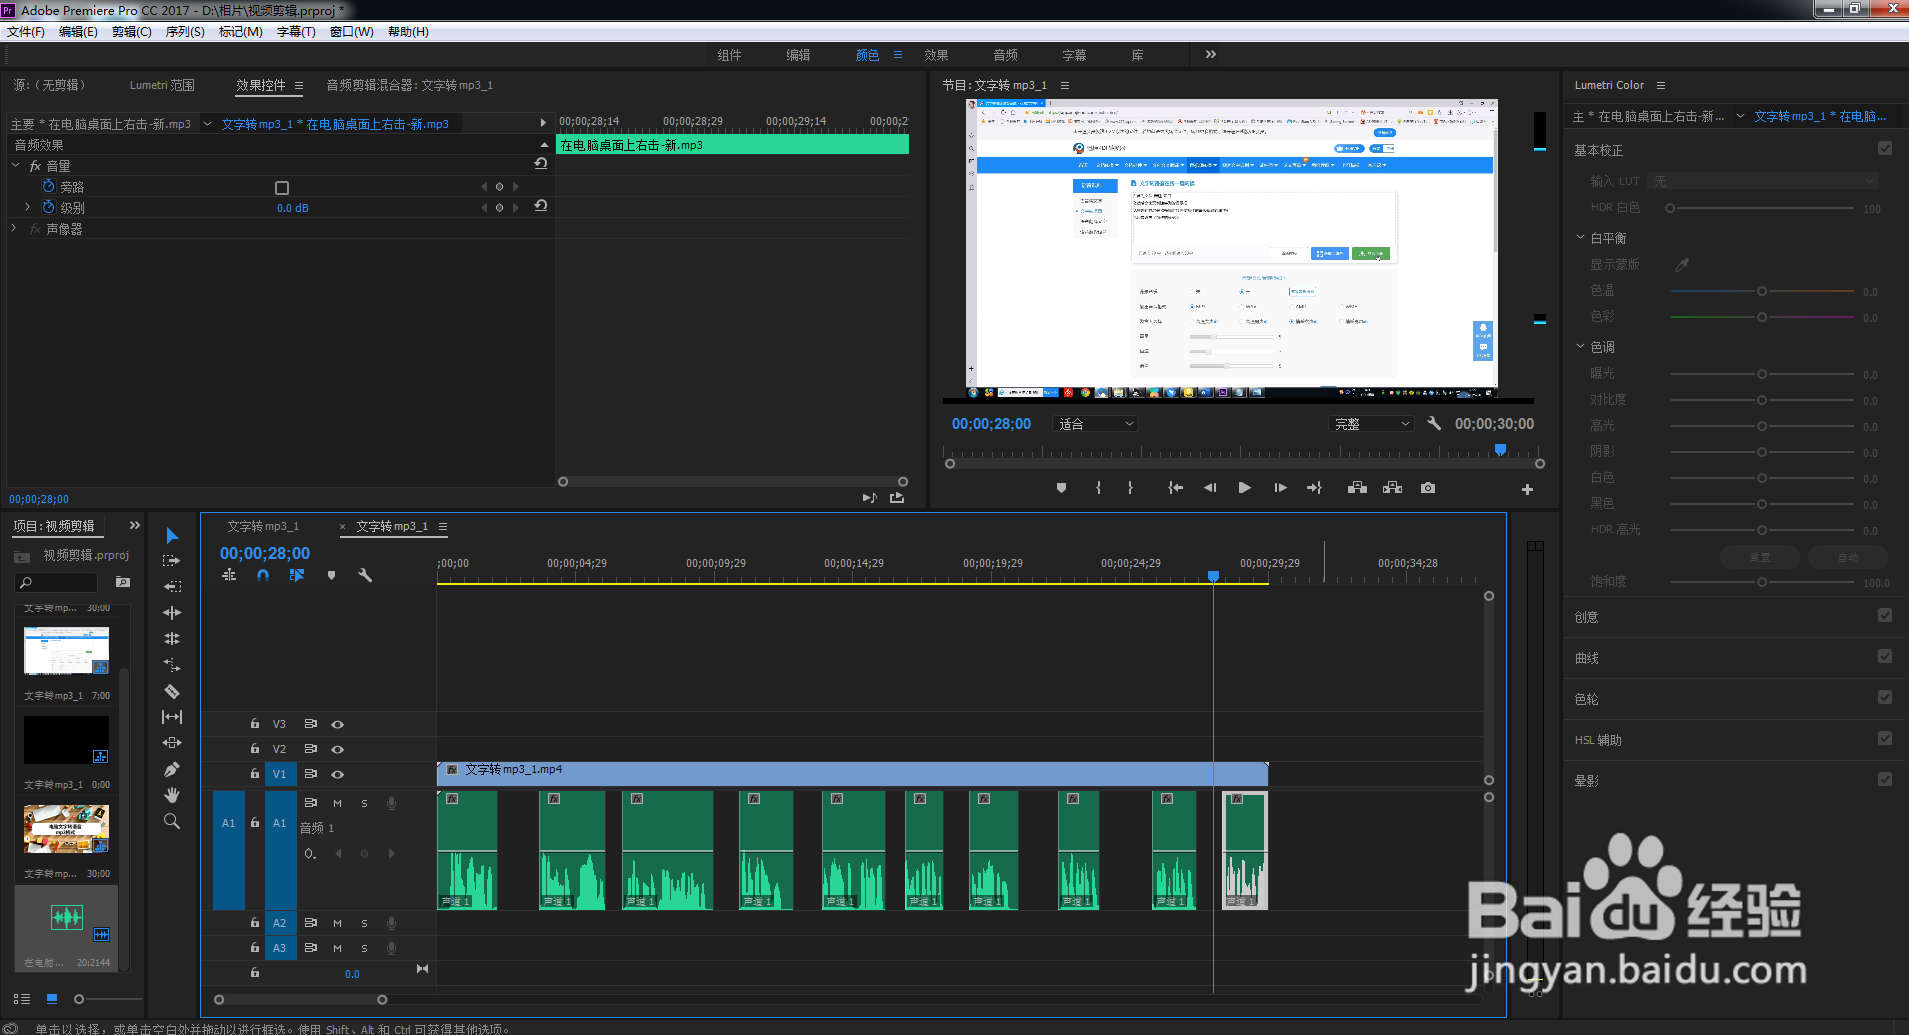The height and width of the screenshot is (1035, 1909).
Task: Toggle timeline Snap magnet icon
Action: [x=263, y=575]
